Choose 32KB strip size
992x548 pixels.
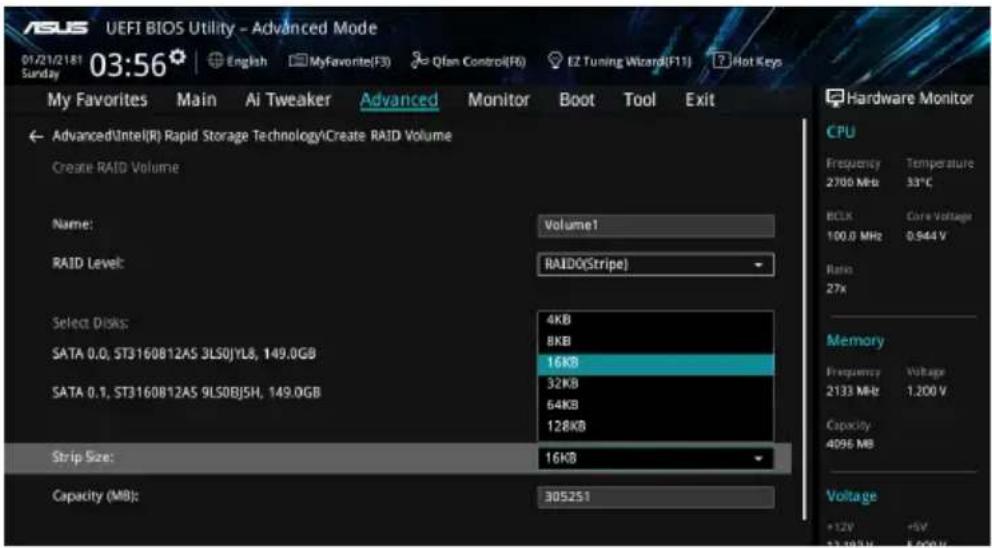[x=656, y=384]
